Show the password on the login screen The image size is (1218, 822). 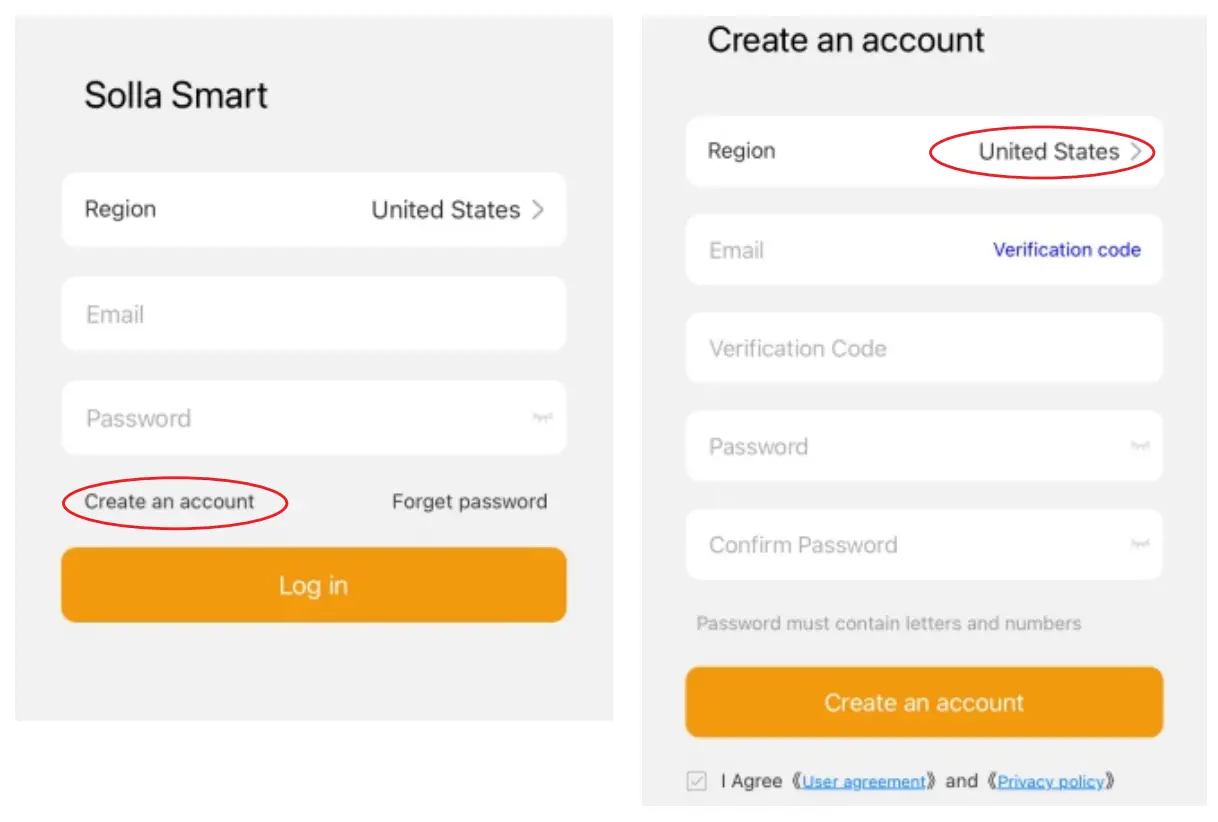point(541,418)
